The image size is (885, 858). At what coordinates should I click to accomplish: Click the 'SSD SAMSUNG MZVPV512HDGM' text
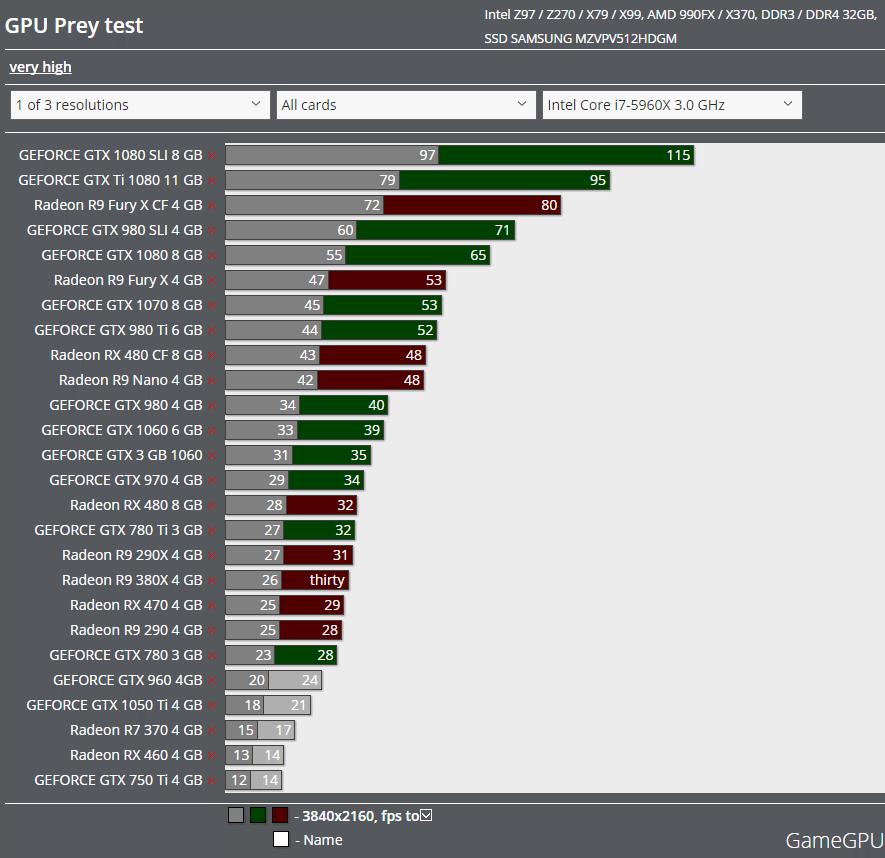[x=580, y=39]
